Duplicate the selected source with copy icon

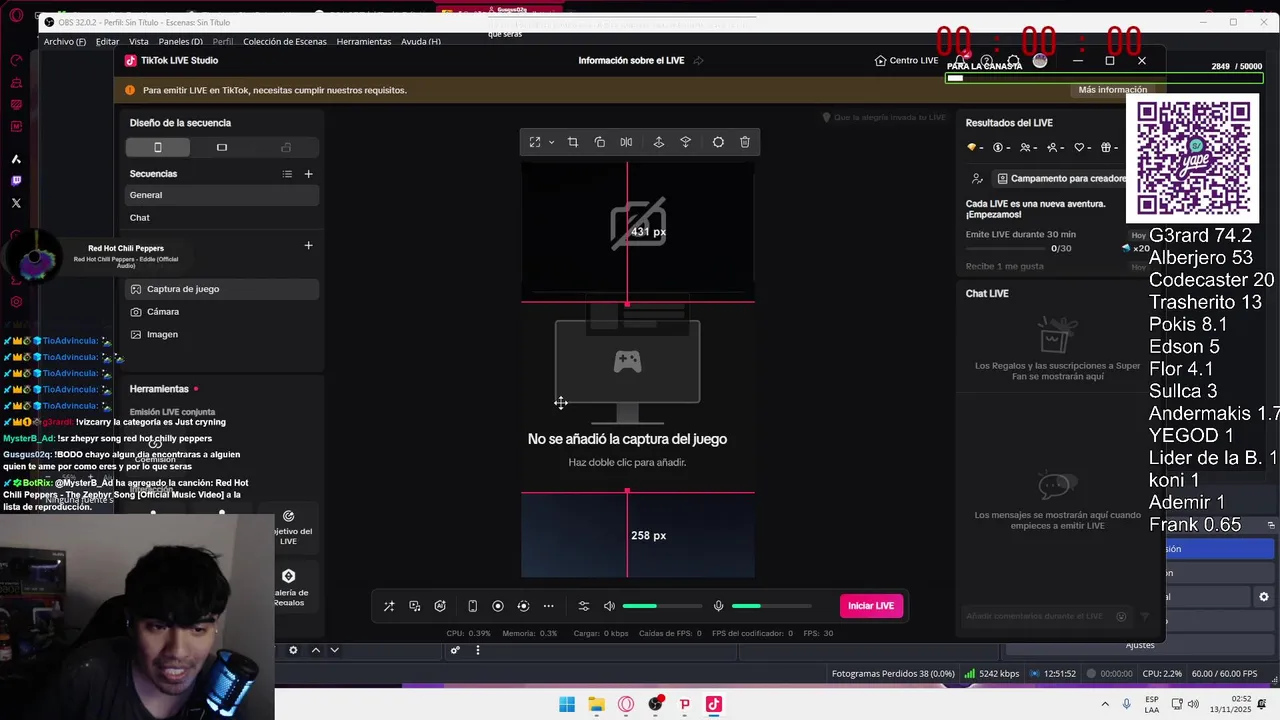tap(600, 142)
